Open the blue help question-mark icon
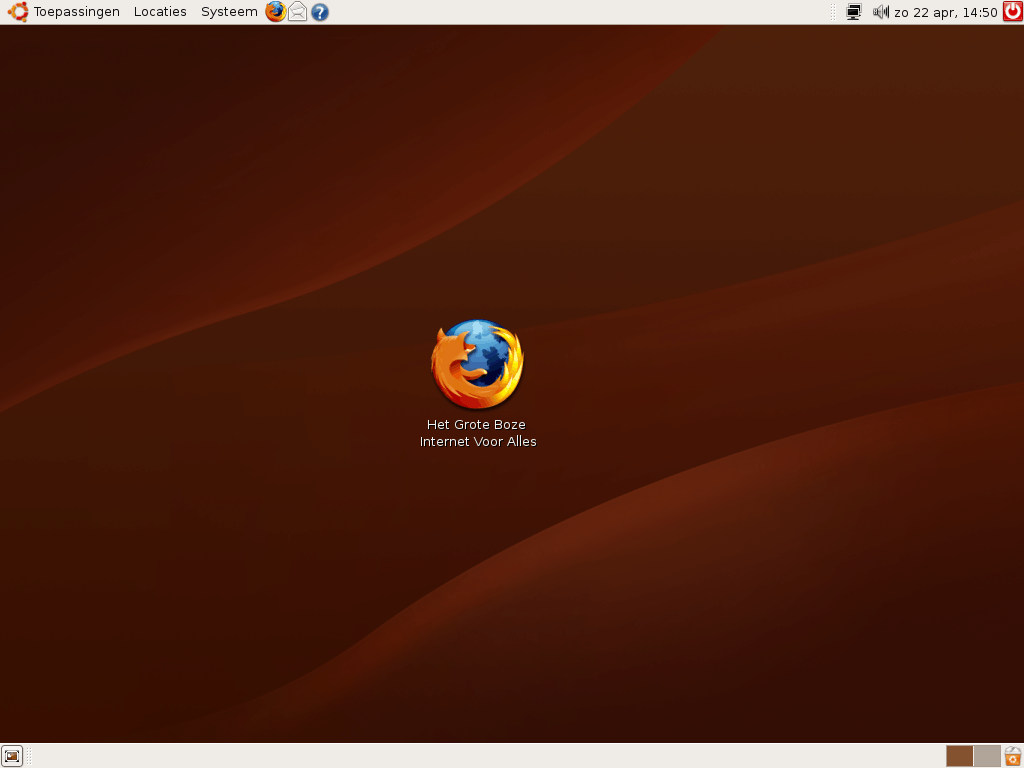 pos(319,12)
